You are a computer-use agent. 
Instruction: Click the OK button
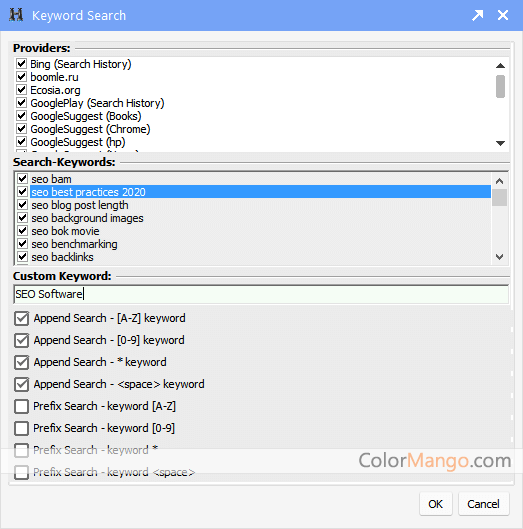(436, 504)
